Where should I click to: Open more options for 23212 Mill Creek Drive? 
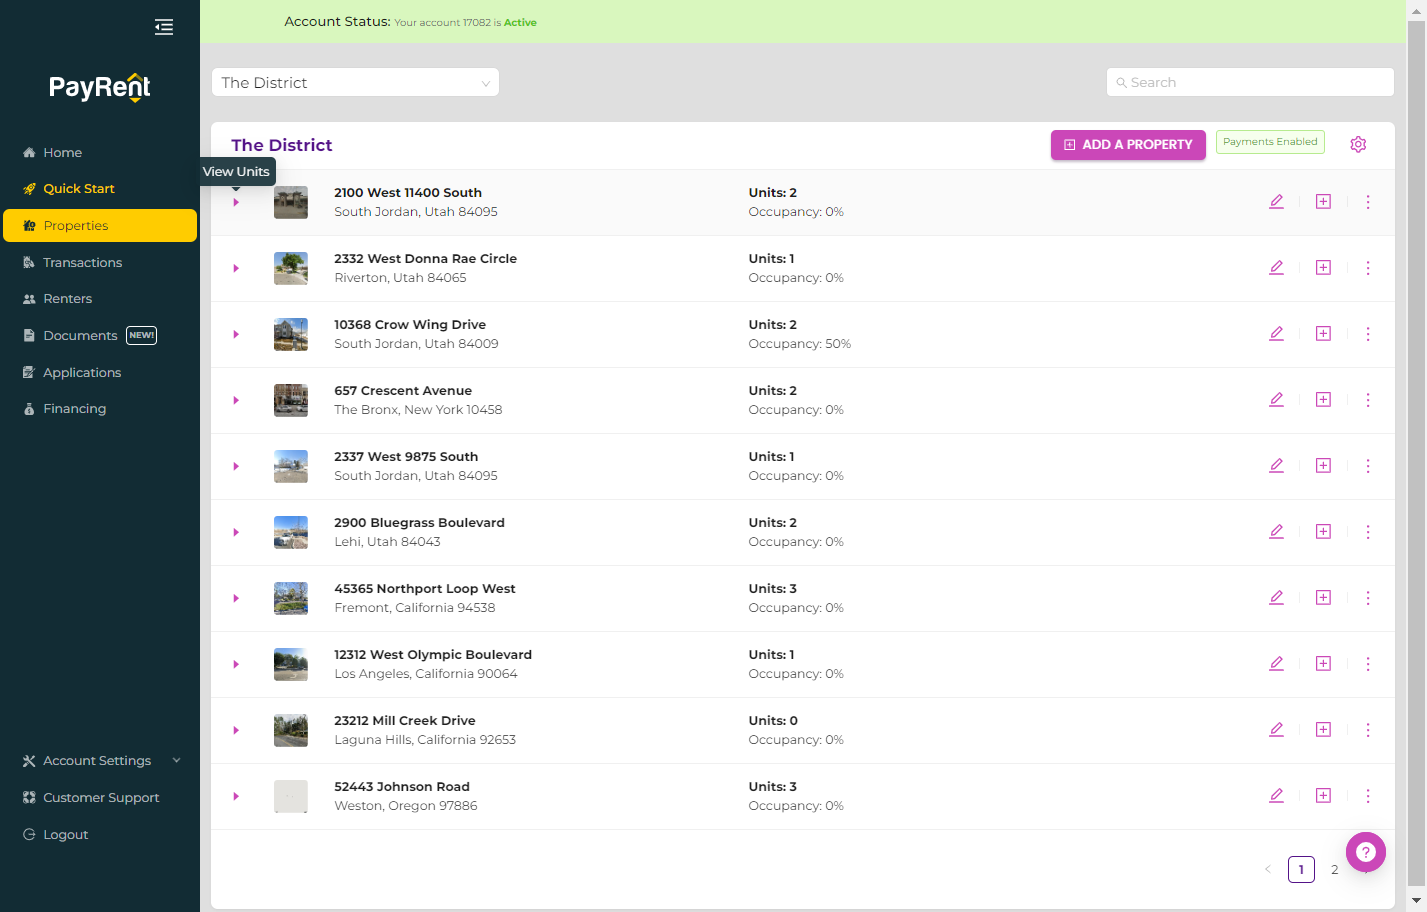pyautogui.click(x=1368, y=730)
